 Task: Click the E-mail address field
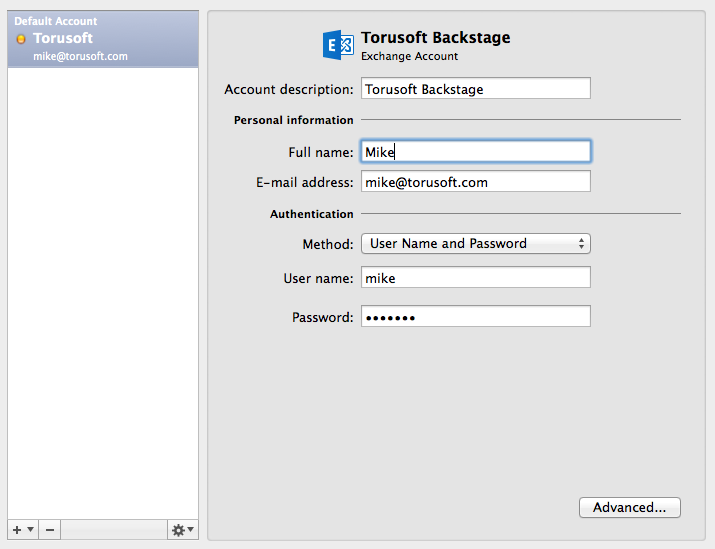tap(476, 181)
